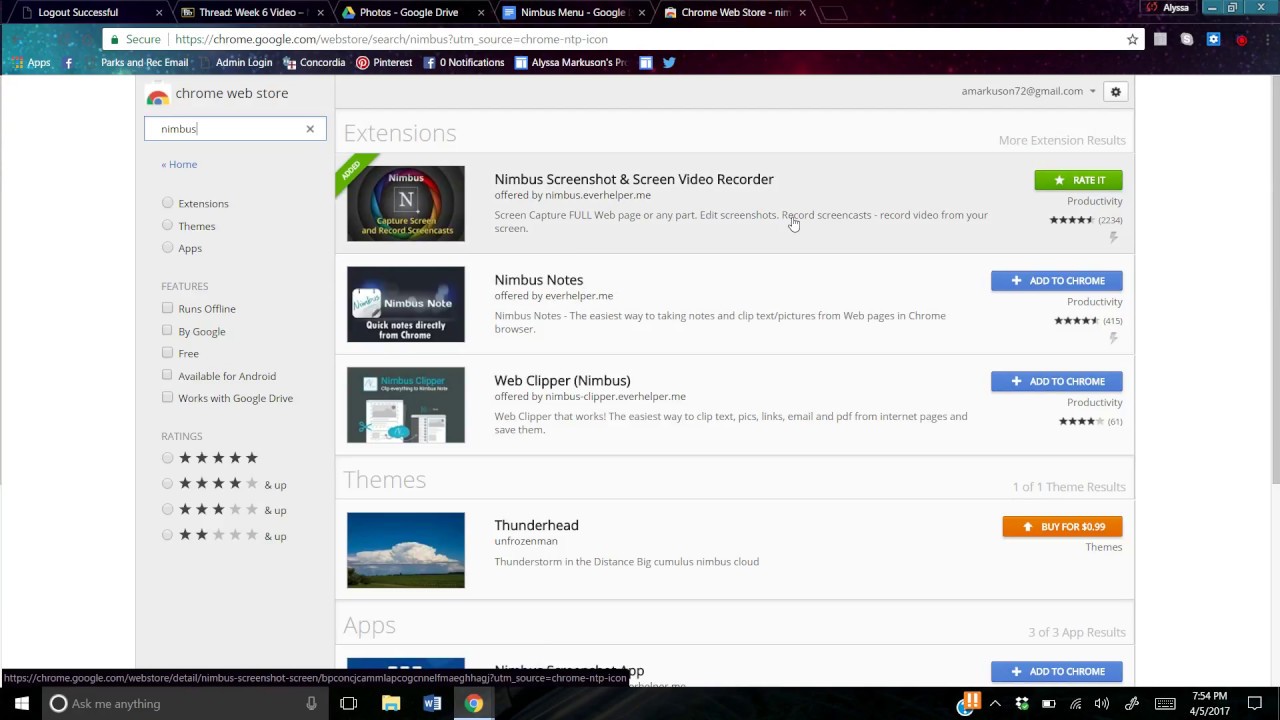
Task: Enable the By Google checkbox
Action: 167,330
